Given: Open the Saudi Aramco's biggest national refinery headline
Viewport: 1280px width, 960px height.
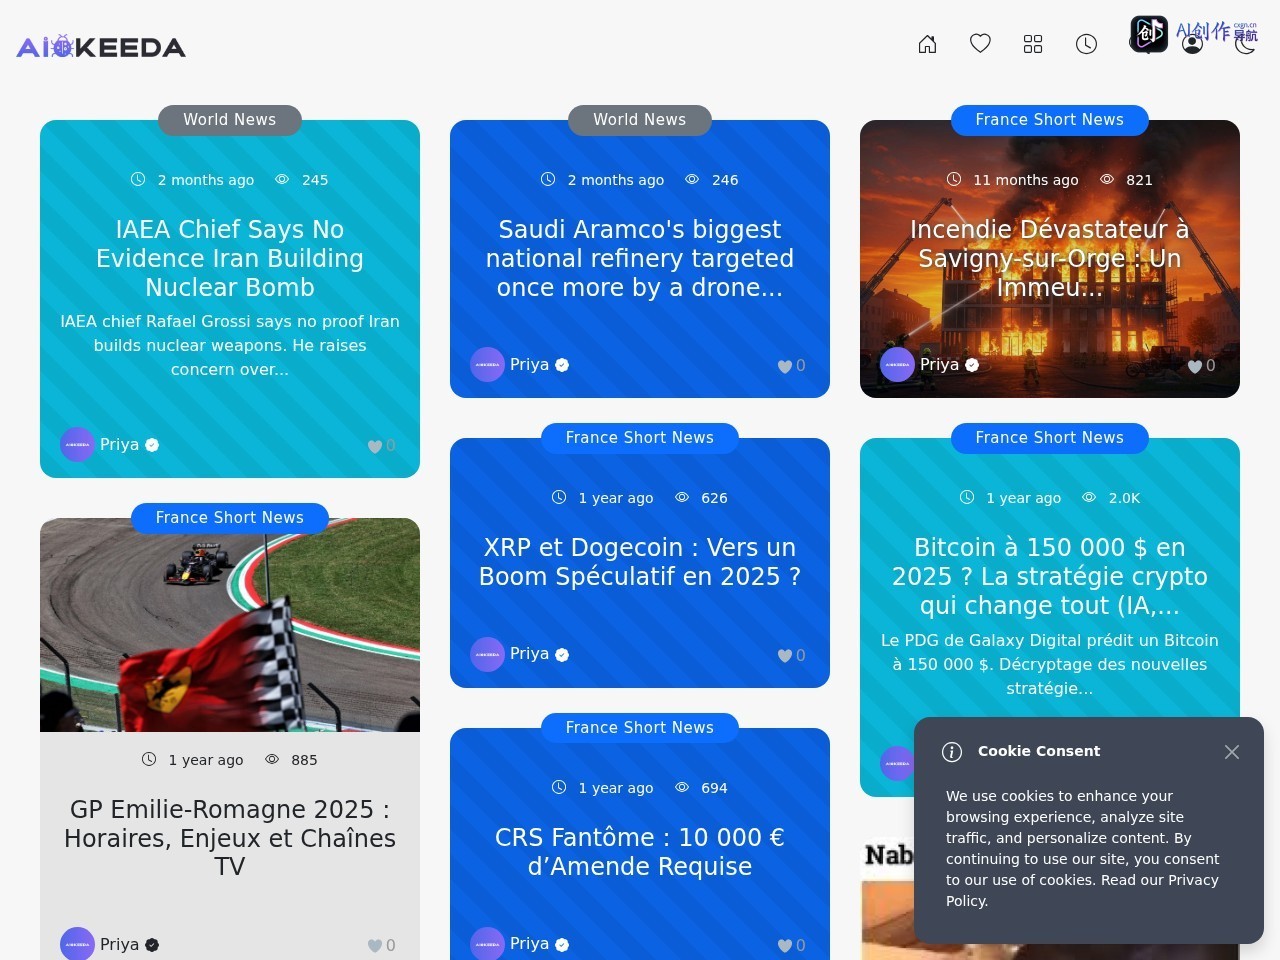Looking at the screenshot, I should point(640,259).
